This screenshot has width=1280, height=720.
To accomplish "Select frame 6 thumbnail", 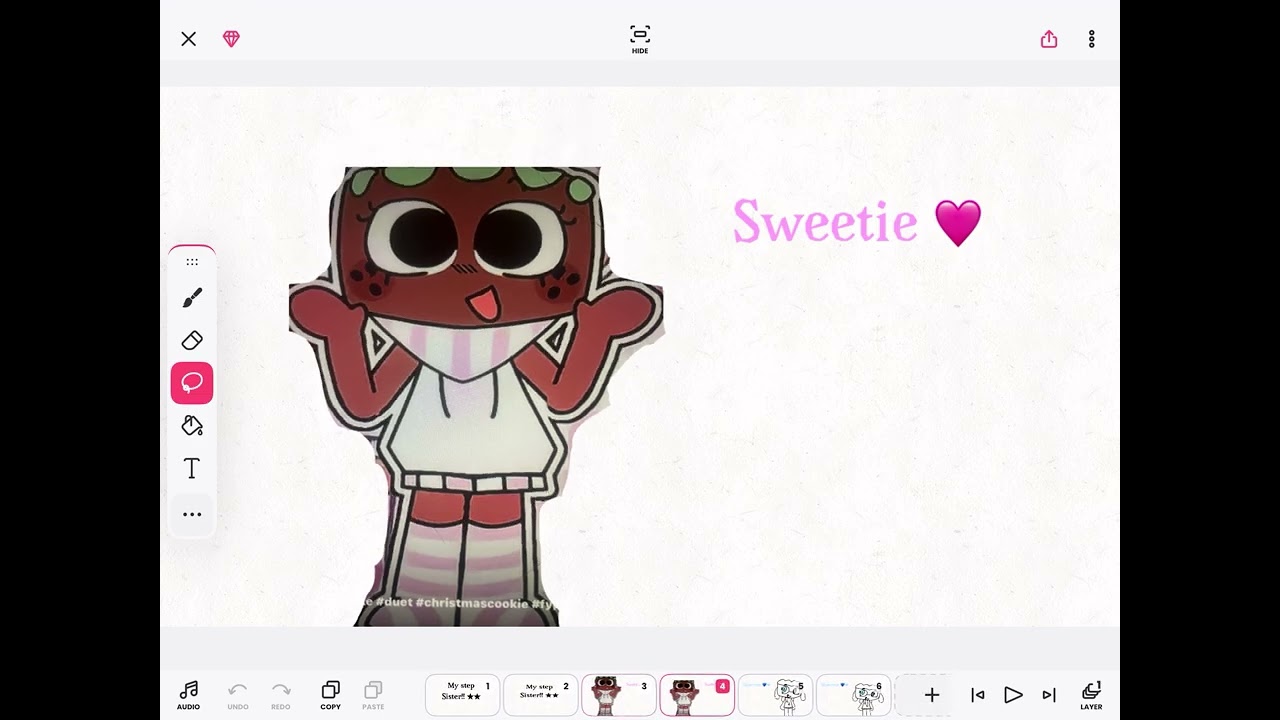I will click(853, 695).
